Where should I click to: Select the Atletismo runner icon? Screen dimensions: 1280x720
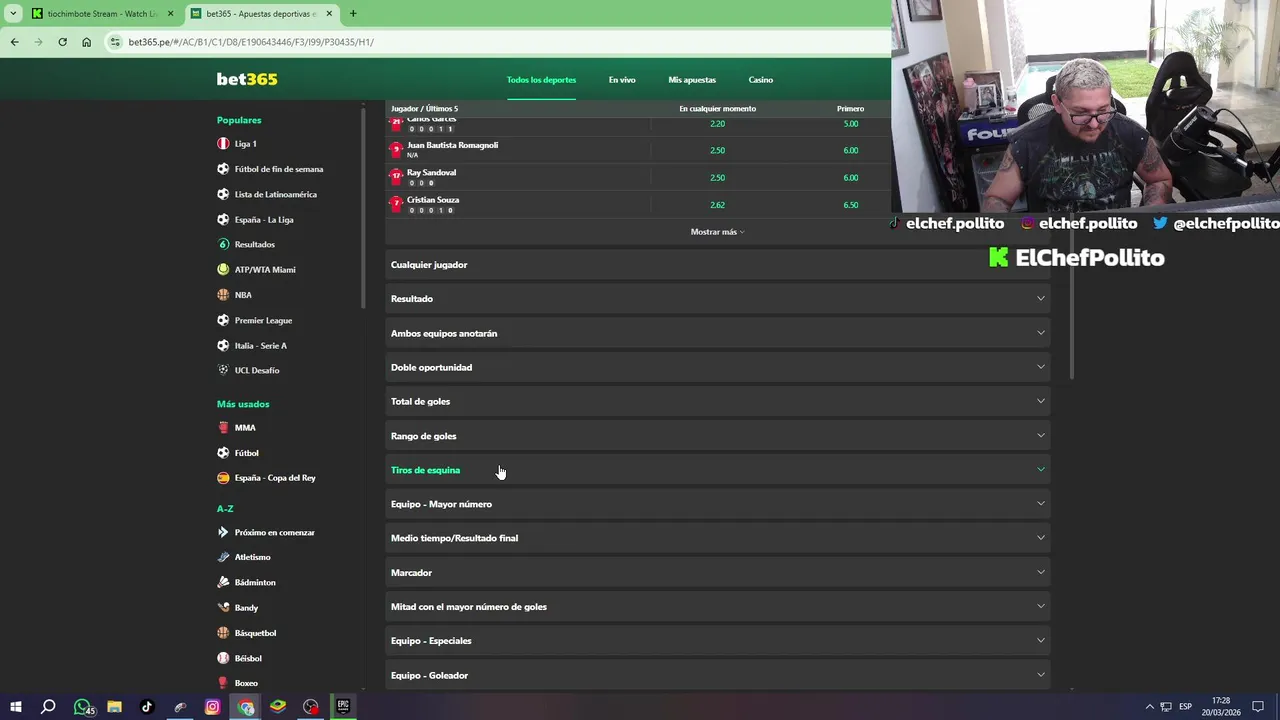click(223, 557)
